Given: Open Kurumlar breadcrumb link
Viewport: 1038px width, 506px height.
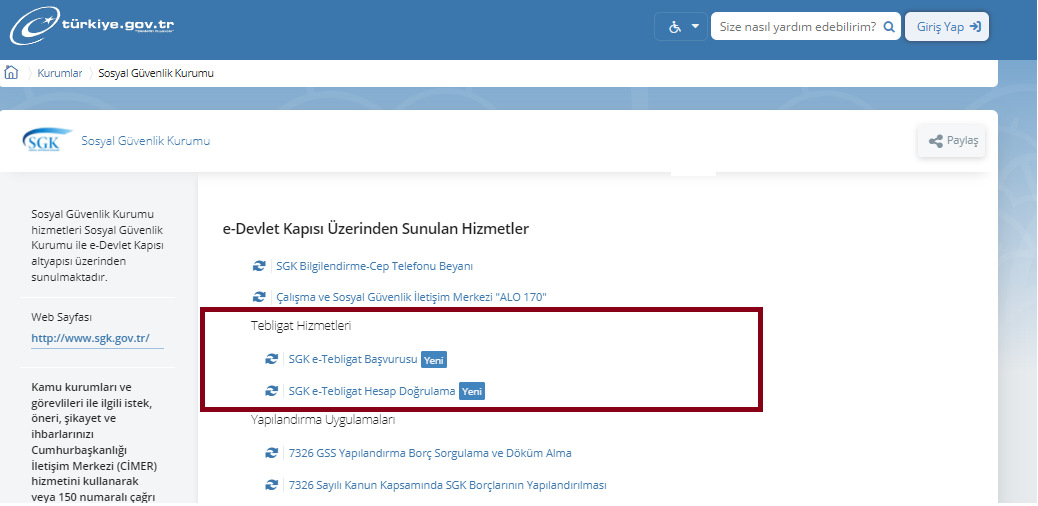Looking at the screenshot, I should (60, 74).
